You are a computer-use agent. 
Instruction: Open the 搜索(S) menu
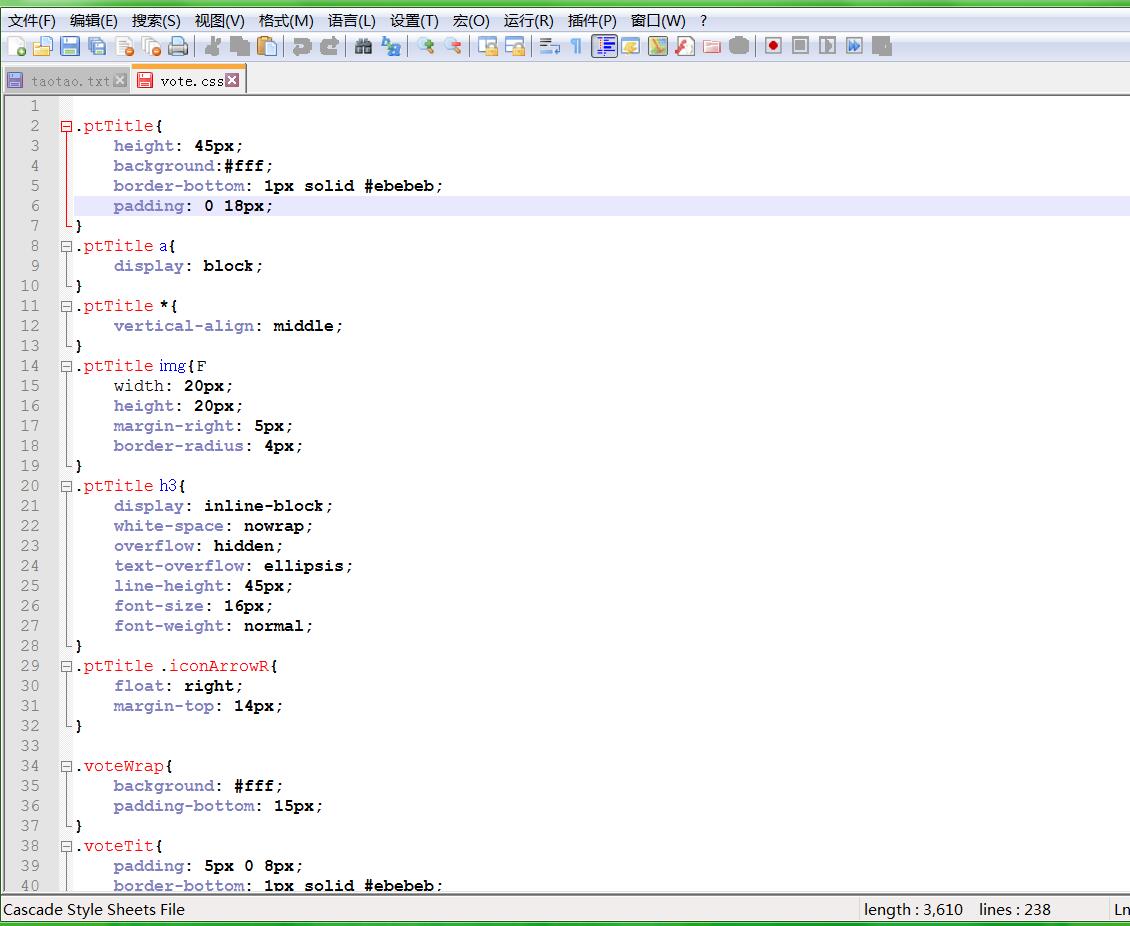[x=156, y=20]
